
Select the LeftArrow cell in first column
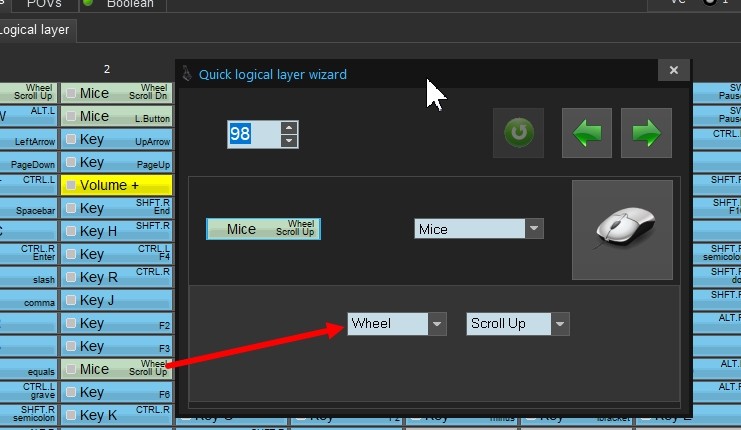click(x=28, y=139)
